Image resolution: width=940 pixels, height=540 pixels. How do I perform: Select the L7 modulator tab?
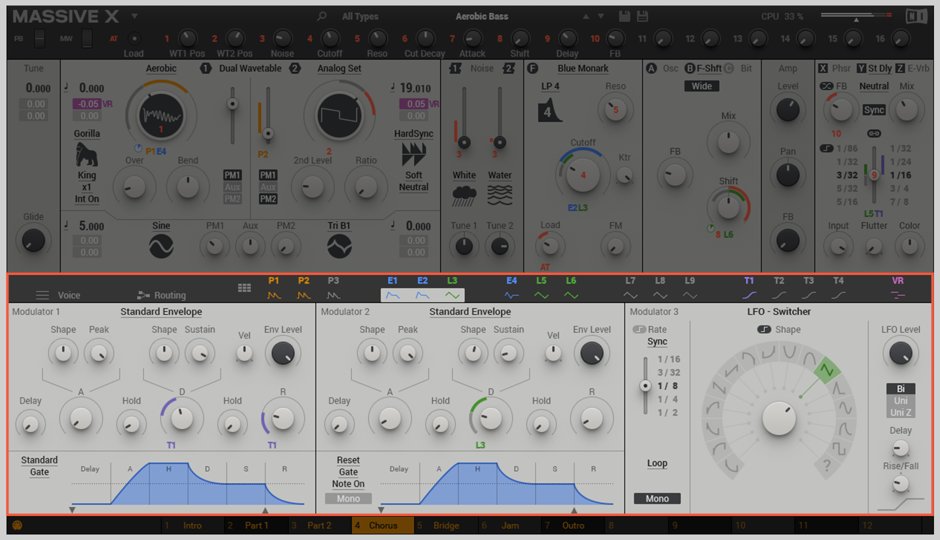tap(630, 289)
